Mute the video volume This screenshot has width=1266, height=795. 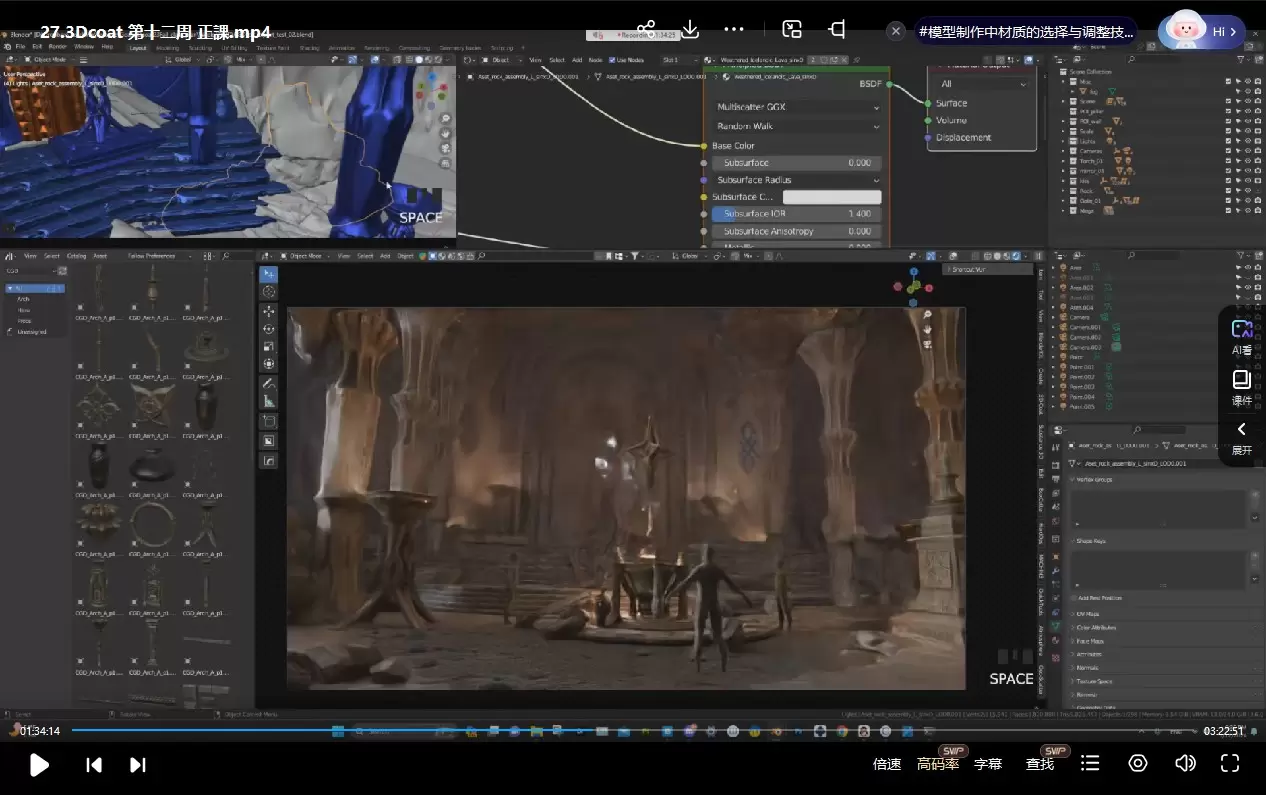pyautogui.click(x=1185, y=764)
